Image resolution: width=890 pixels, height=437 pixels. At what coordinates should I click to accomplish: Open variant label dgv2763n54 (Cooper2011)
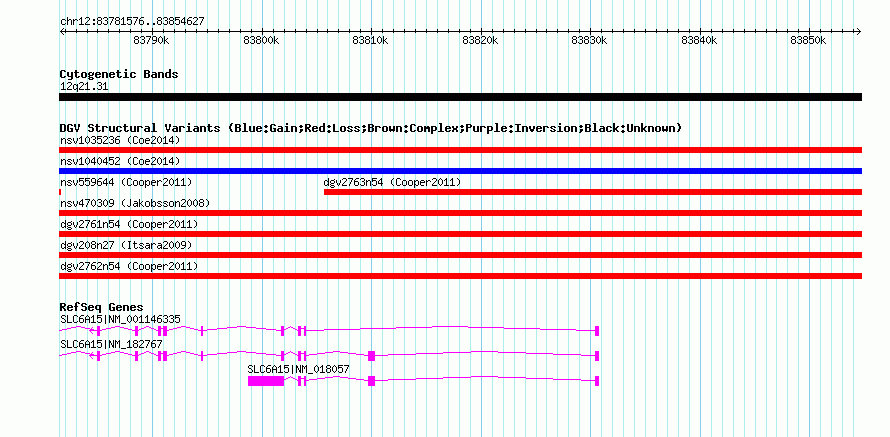[392, 183]
